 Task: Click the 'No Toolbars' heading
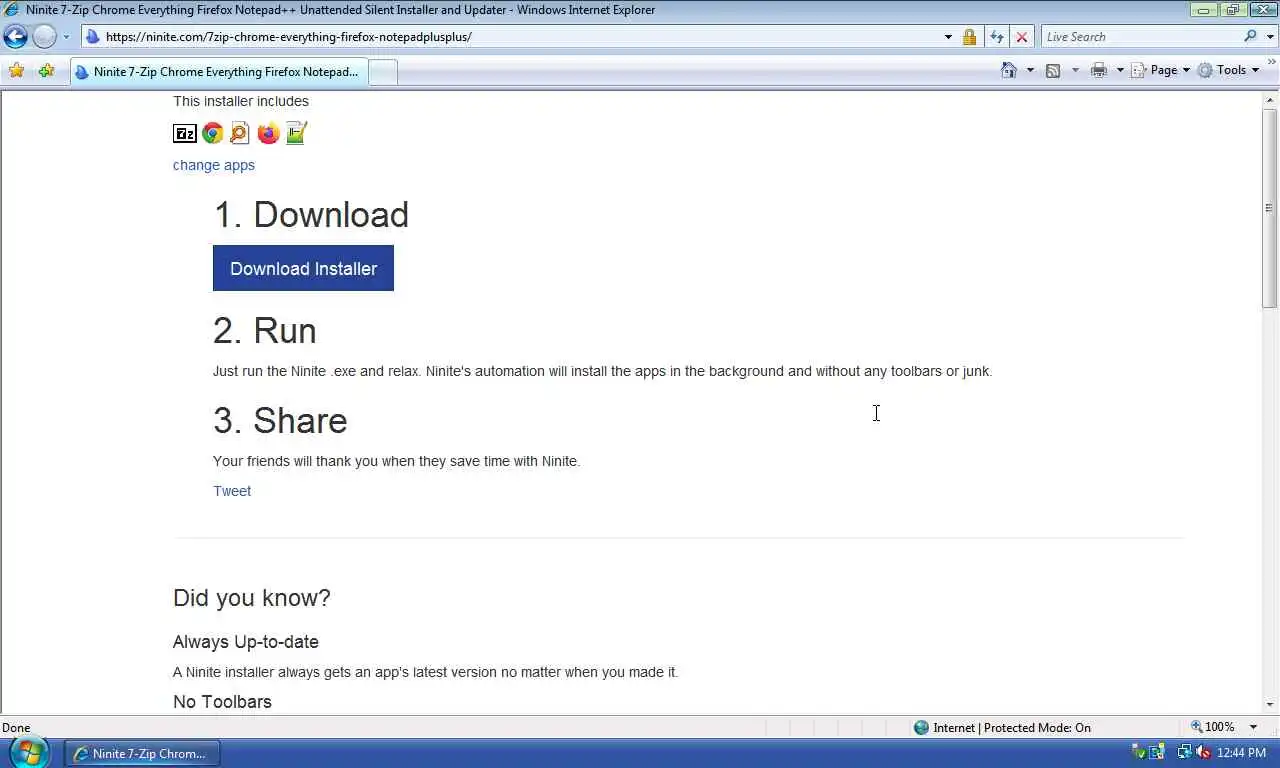pyautogui.click(x=222, y=702)
